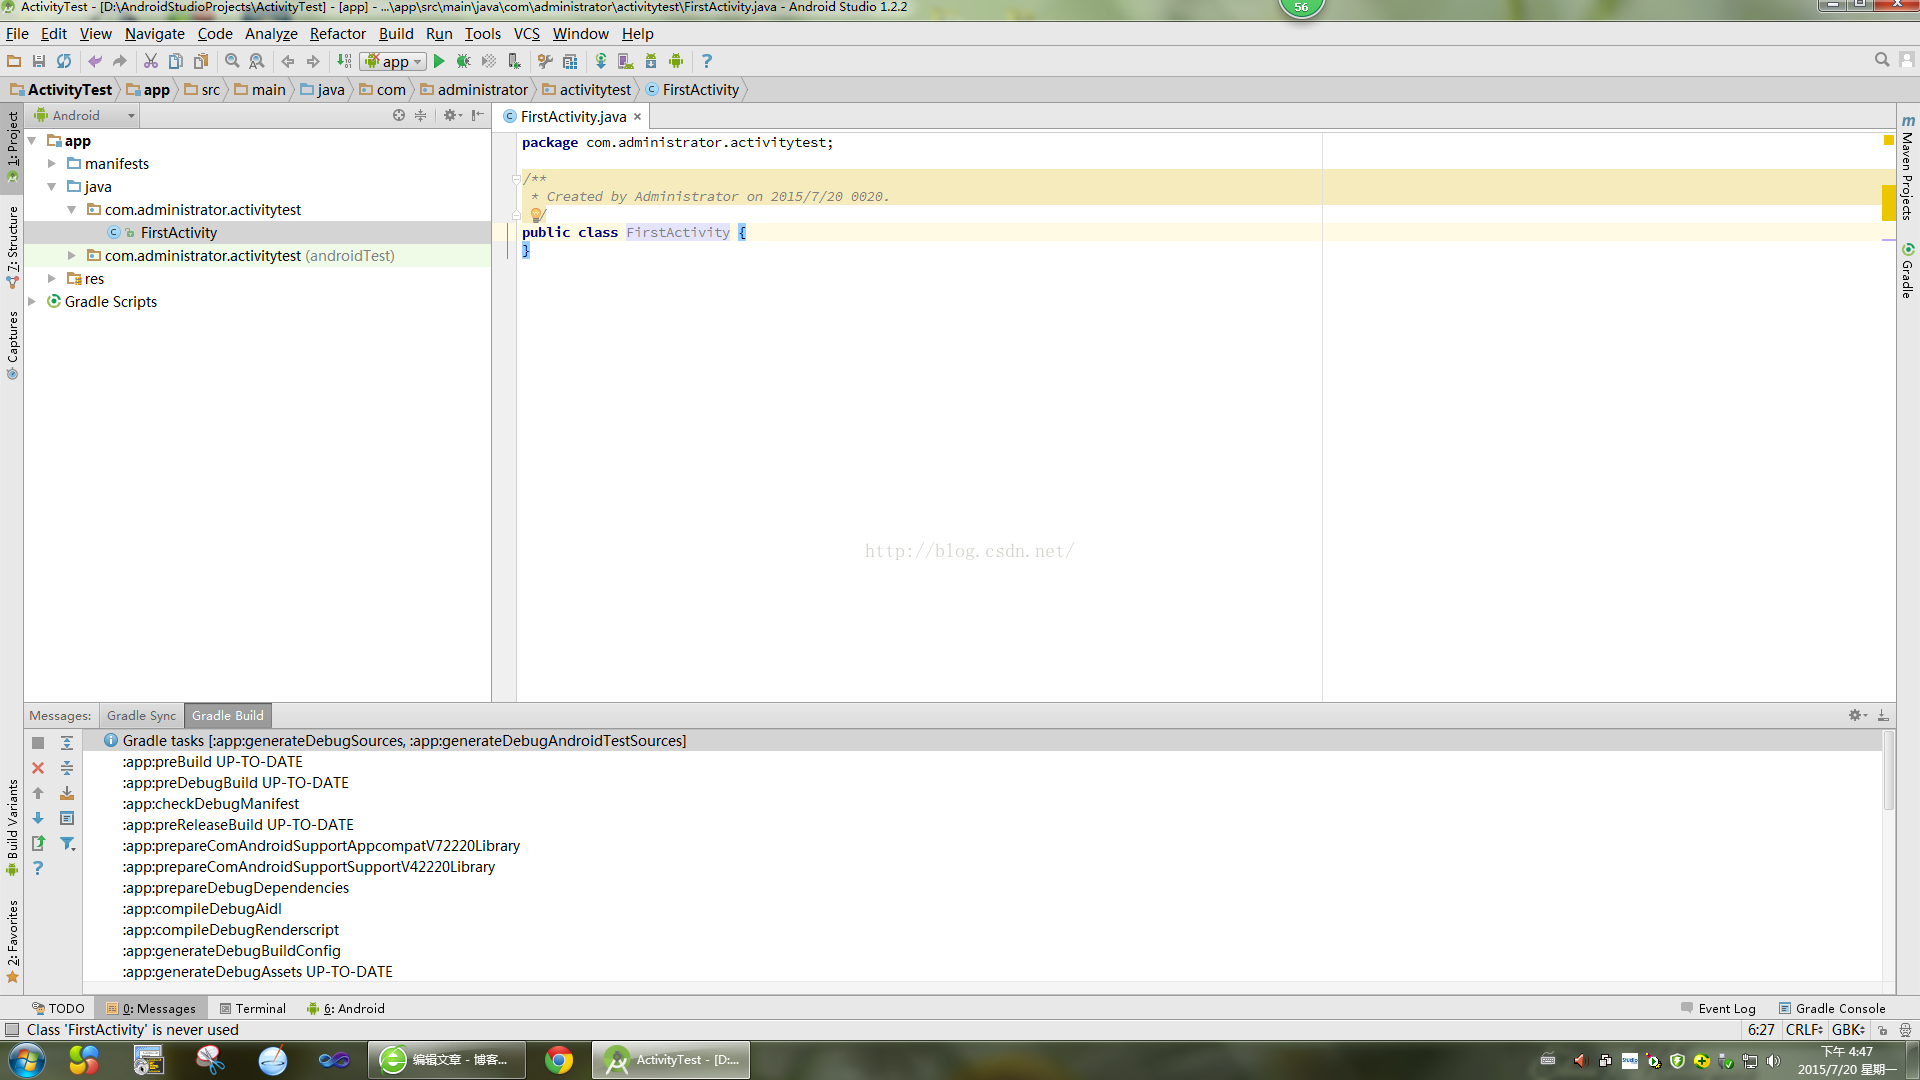Click the blue Next Message down arrow

(x=38, y=818)
